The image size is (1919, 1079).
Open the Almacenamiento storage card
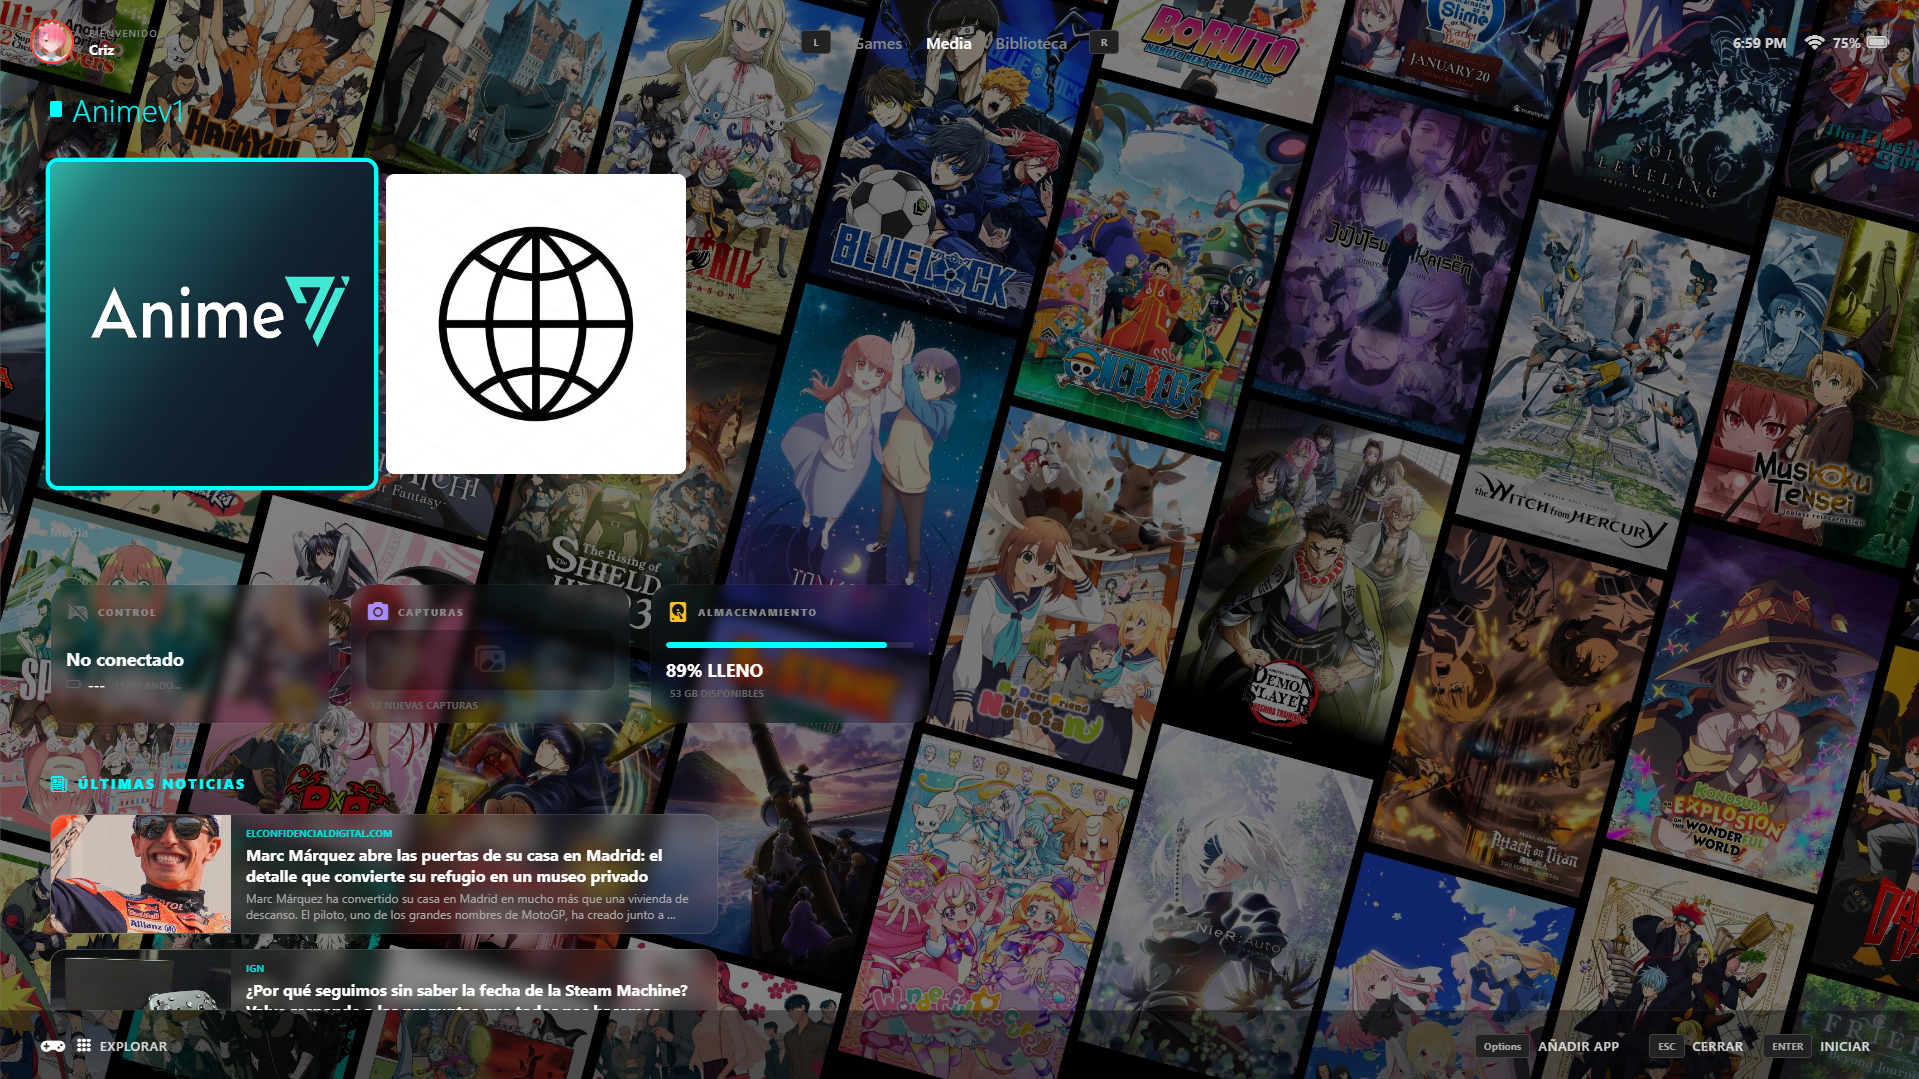(790, 653)
